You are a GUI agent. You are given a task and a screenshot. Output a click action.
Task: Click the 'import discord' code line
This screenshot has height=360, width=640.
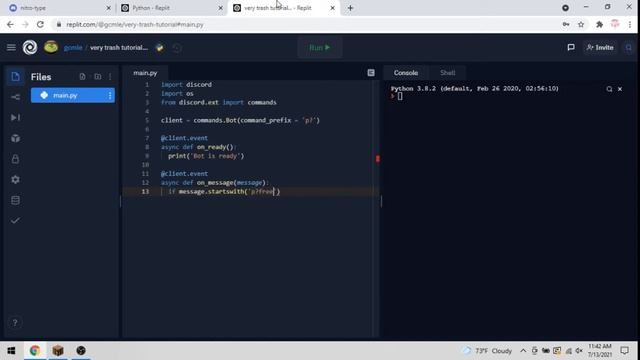point(186,84)
